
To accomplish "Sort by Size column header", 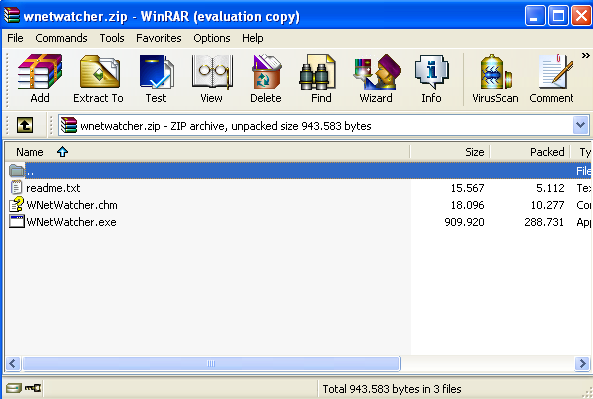I will (x=450, y=152).
